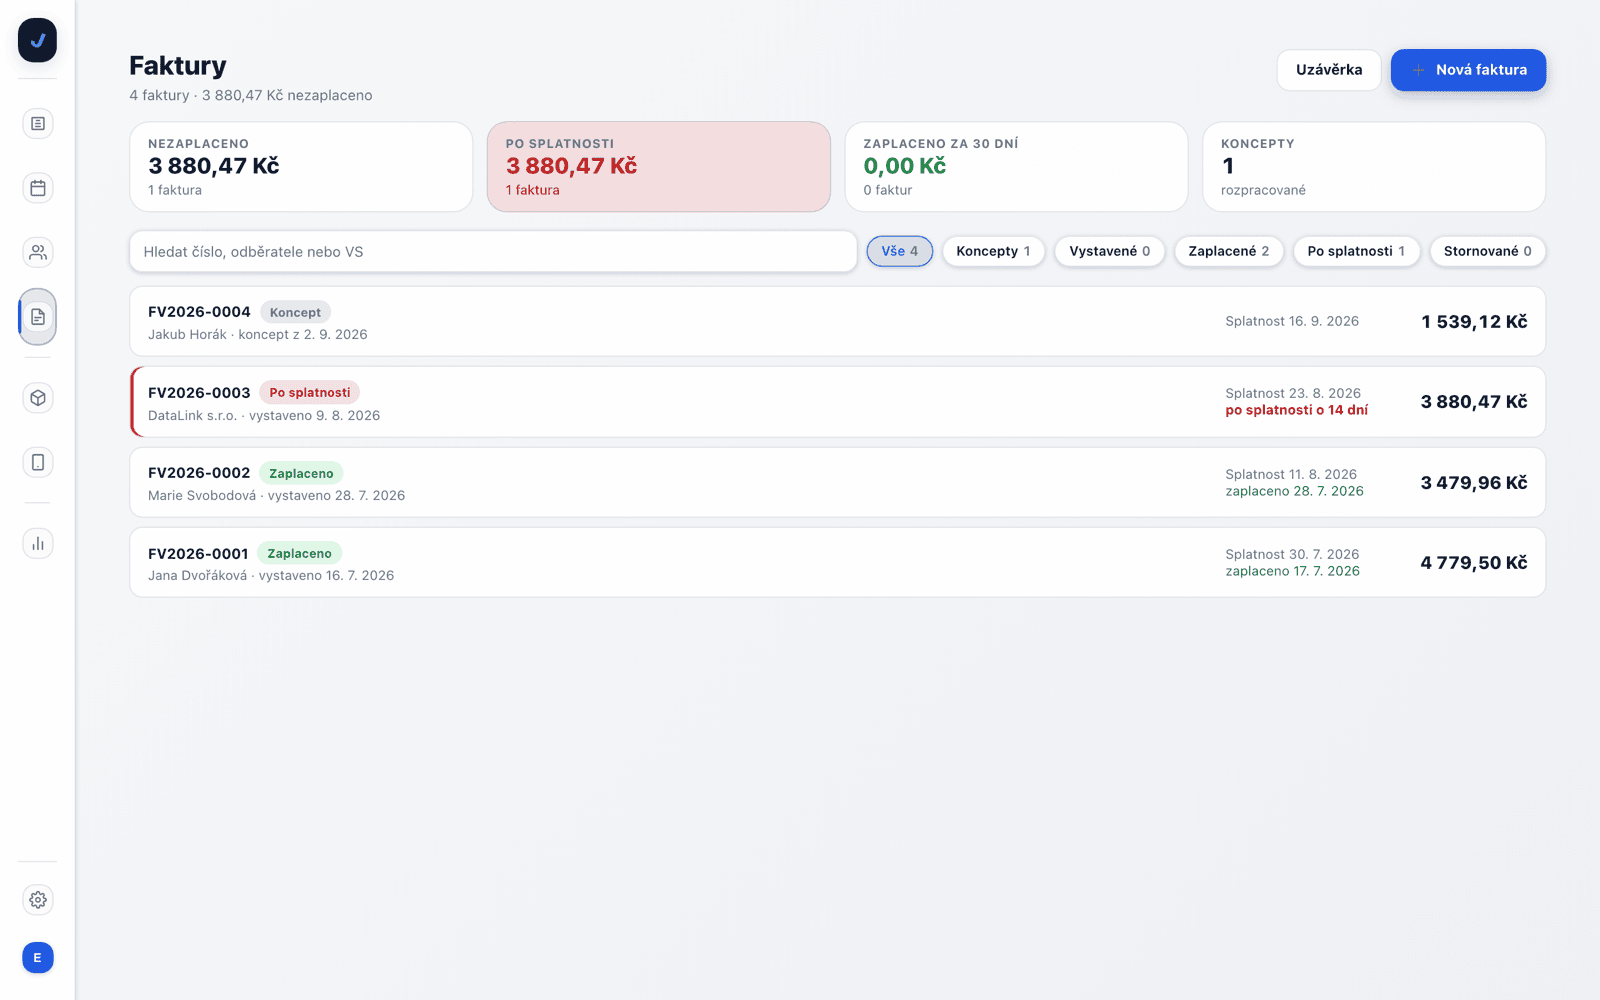Open the red Po splatnosti summary card
The width and height of the screenshot is (1600, 1000).
pyautogui.click(x=658, y=167)
